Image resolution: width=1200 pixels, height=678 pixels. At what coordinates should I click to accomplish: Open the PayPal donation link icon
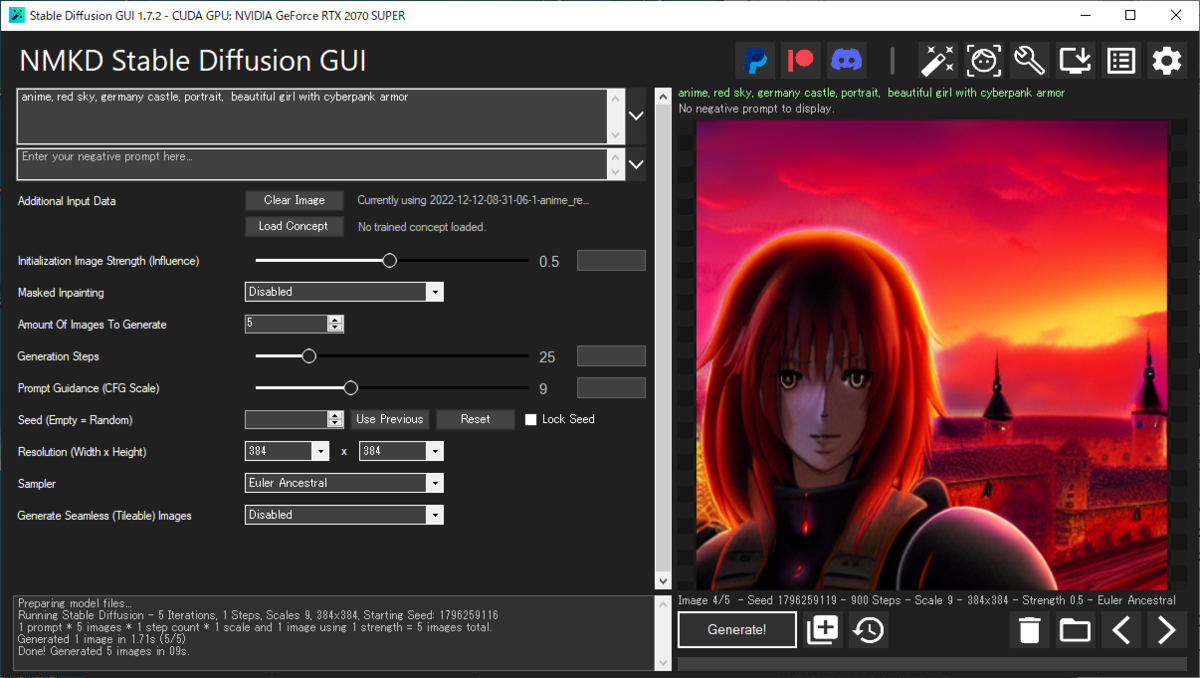[755, 61]
